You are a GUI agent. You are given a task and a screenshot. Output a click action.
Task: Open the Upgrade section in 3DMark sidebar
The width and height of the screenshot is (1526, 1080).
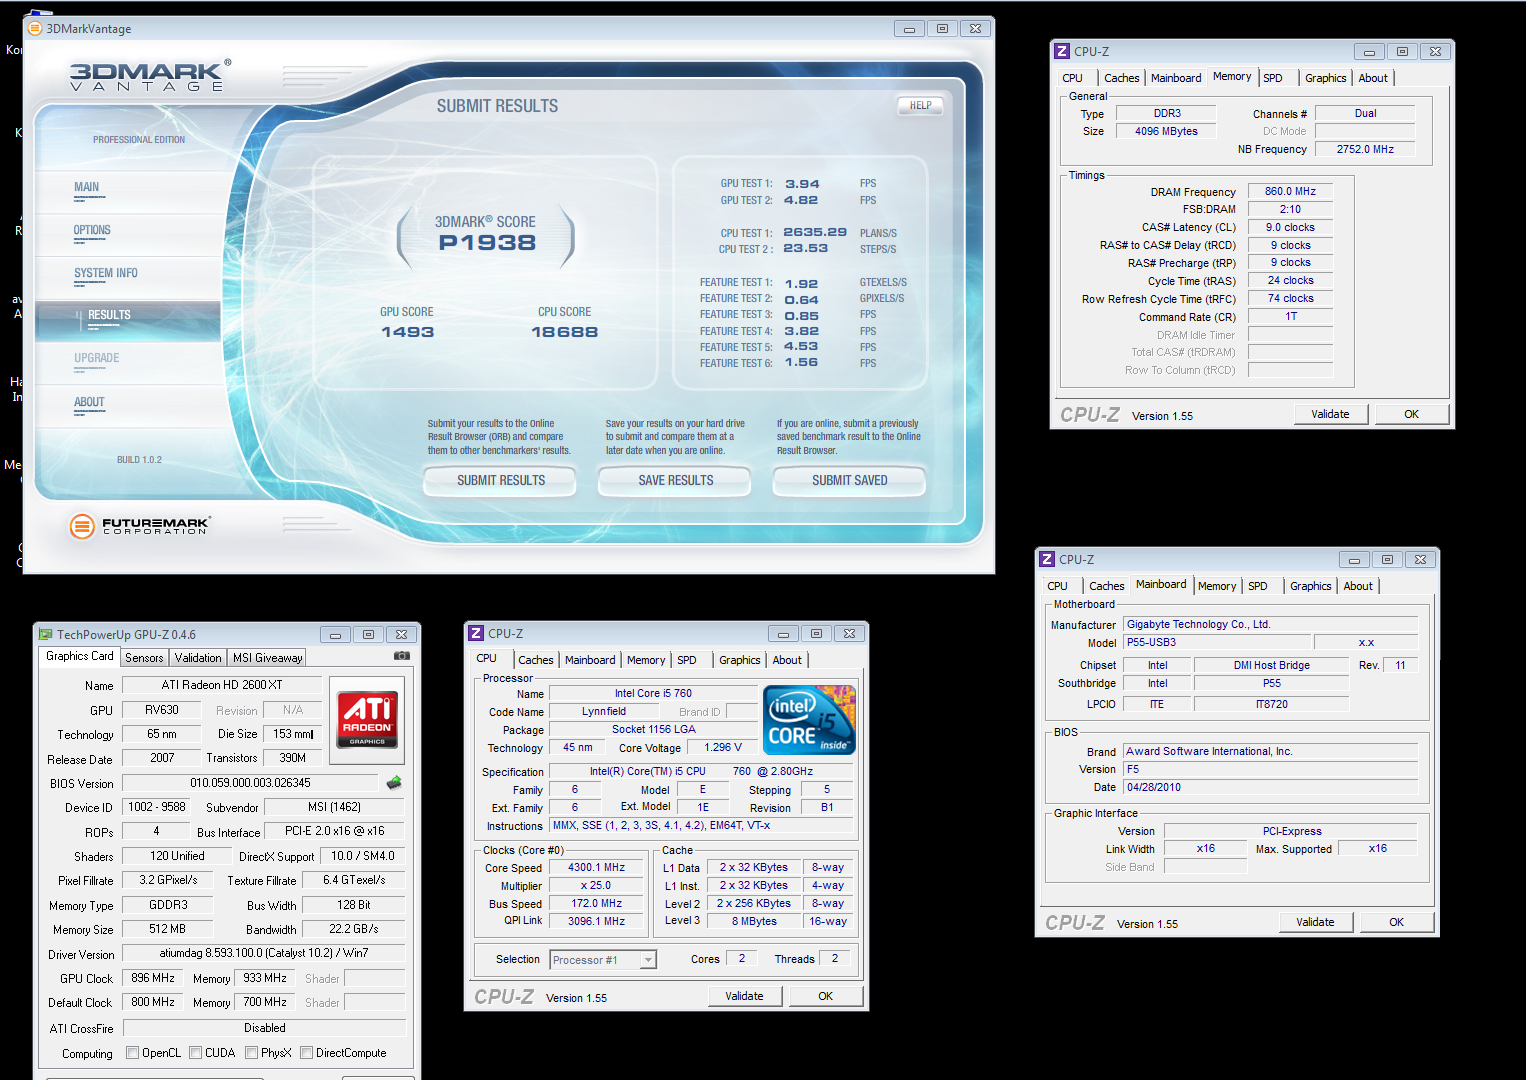128,362
